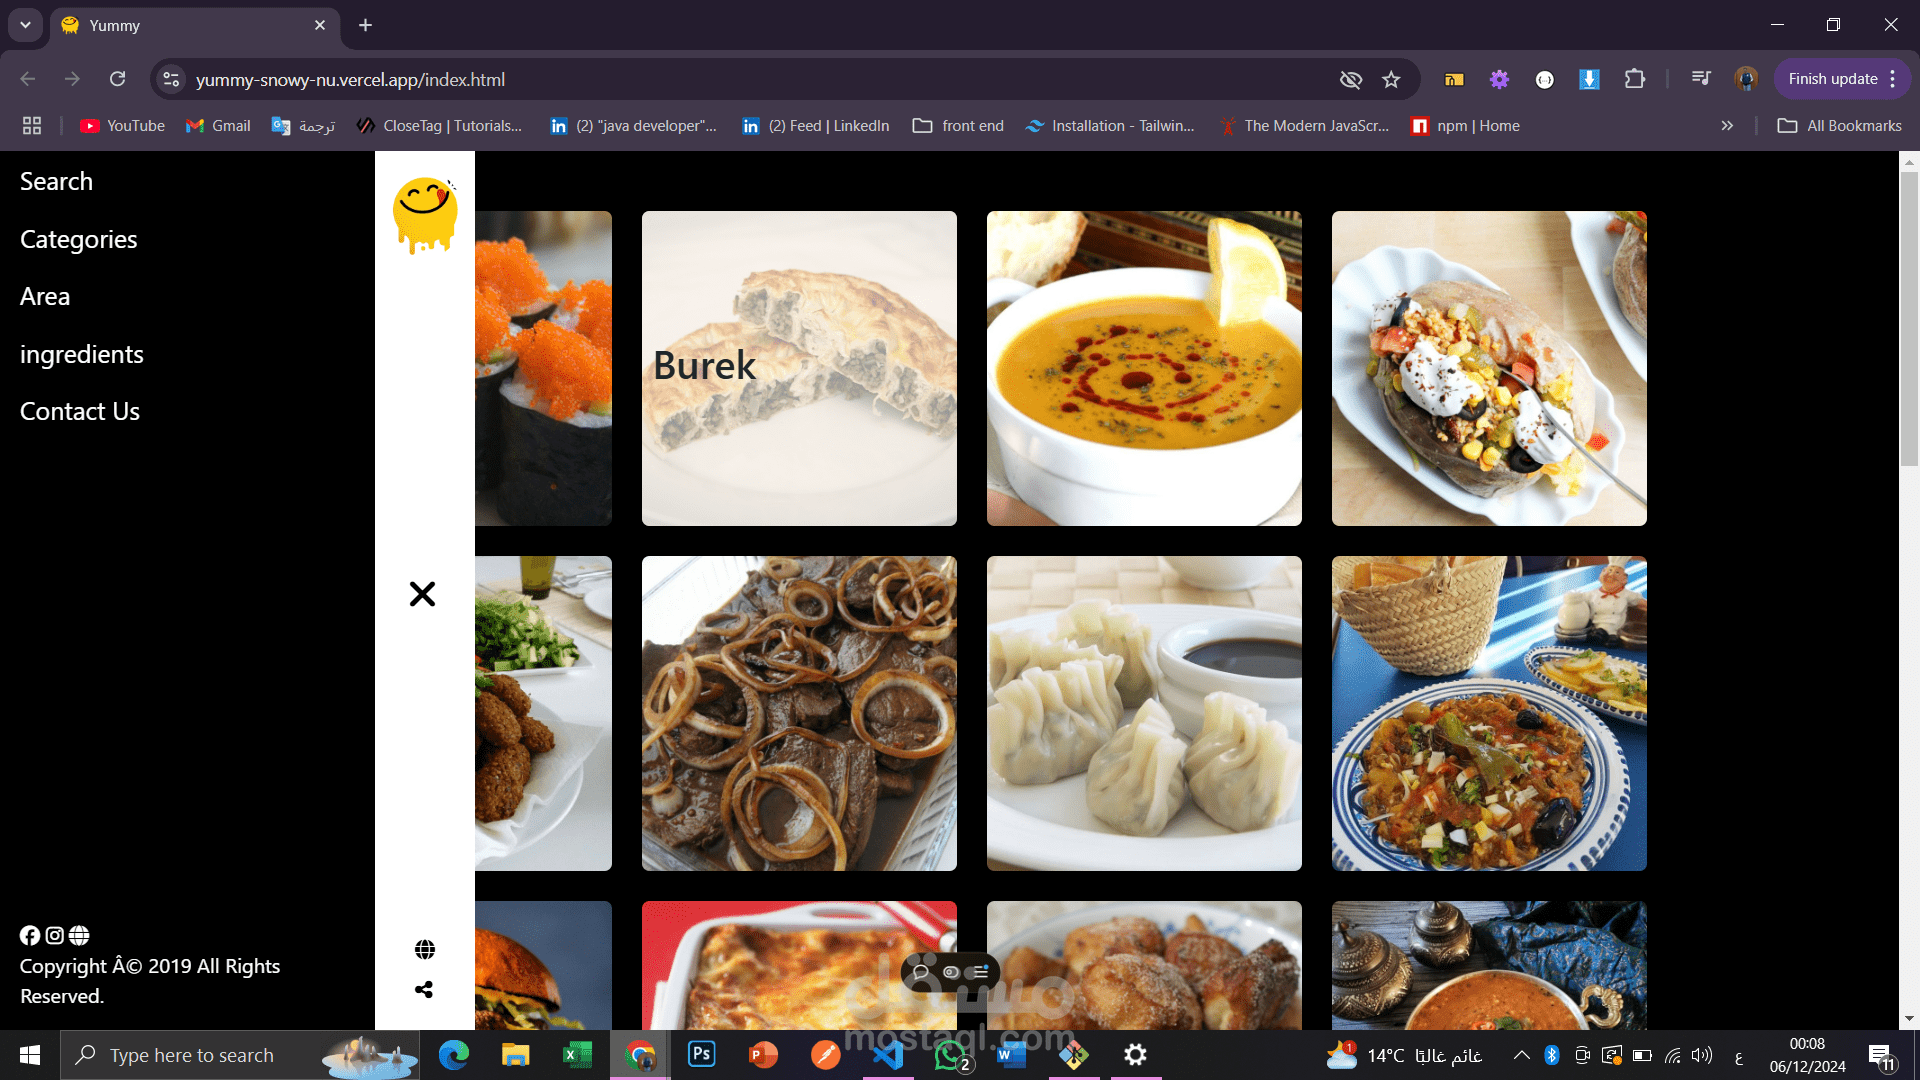Open the Facebook icon in footer
1920x1080 pixels.
(30, 935)
